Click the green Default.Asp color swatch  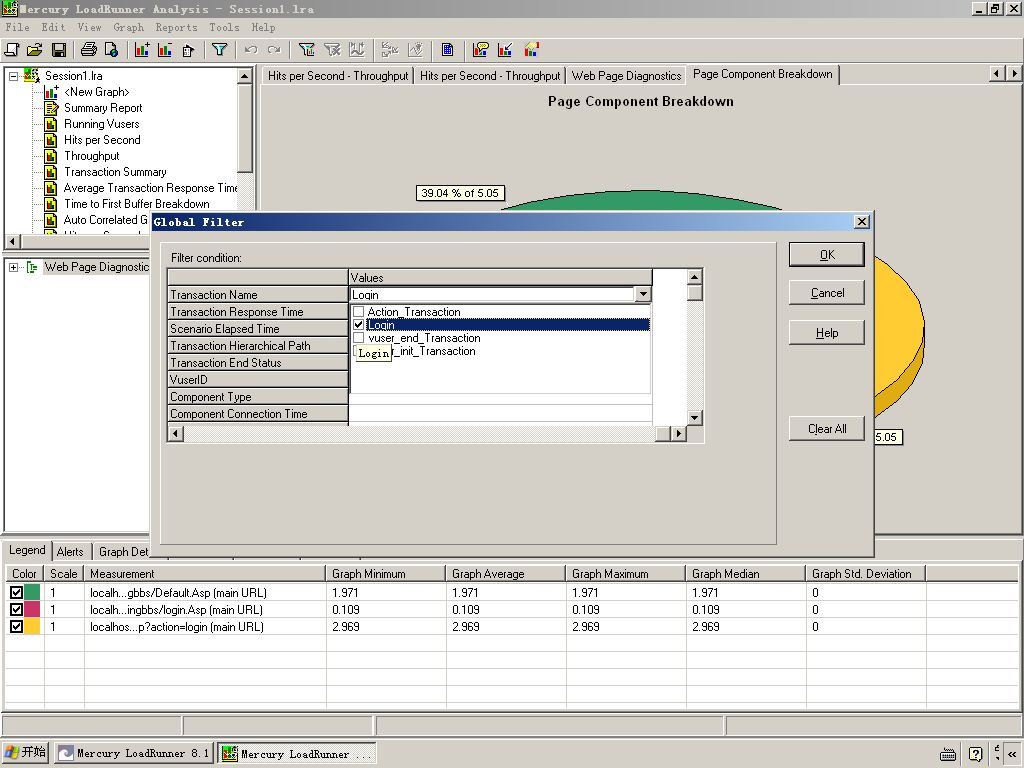(33, 592)
